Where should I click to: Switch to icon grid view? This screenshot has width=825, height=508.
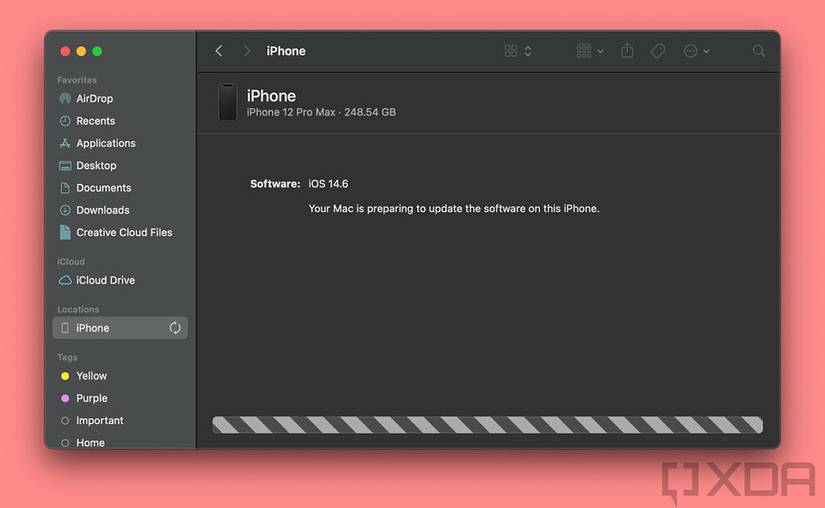pos(510,51)
